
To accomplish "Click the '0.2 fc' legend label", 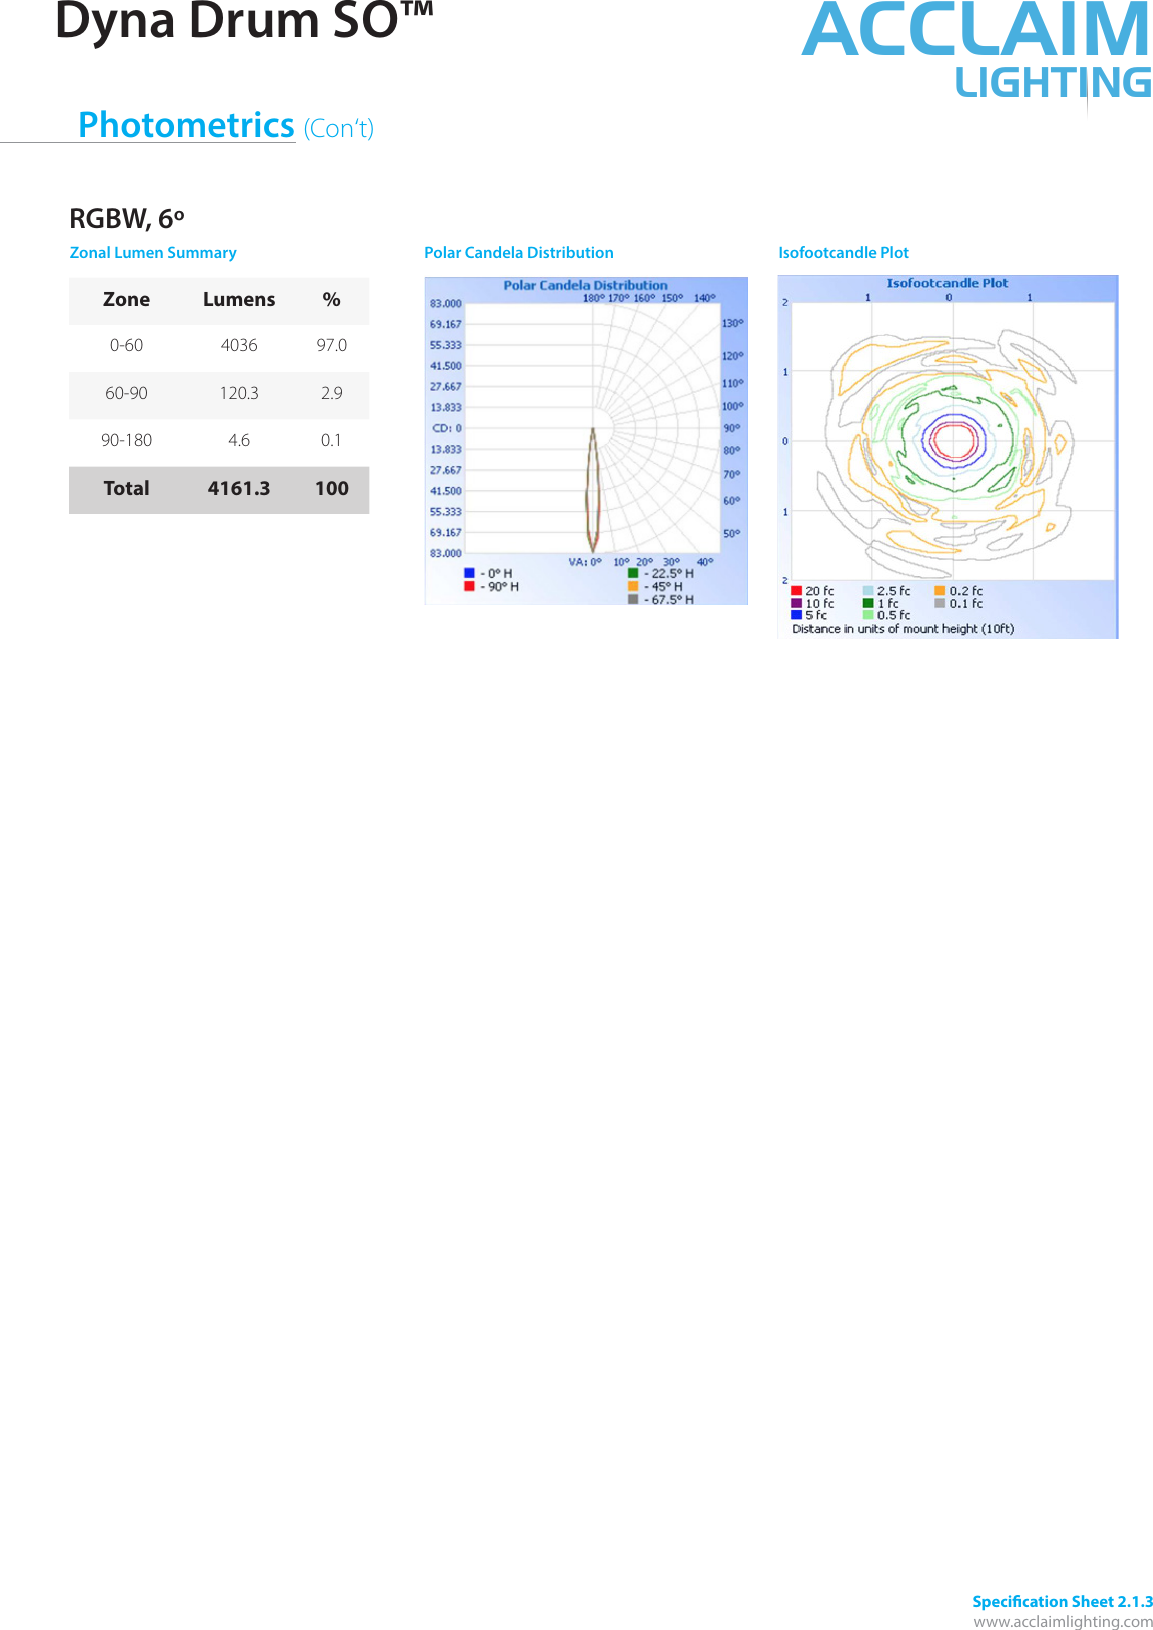I will tap(966, 592).
